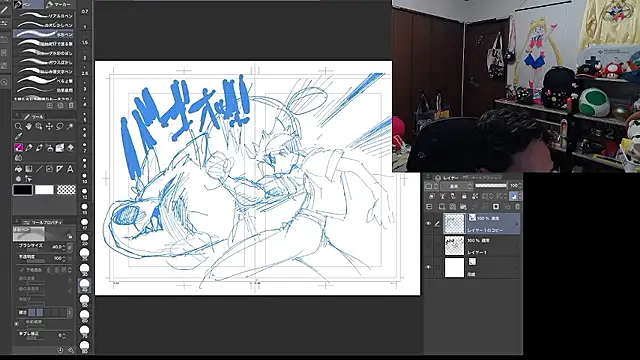
Task: Switch to the tab beside レイヤー
Action: pos(482,178)
